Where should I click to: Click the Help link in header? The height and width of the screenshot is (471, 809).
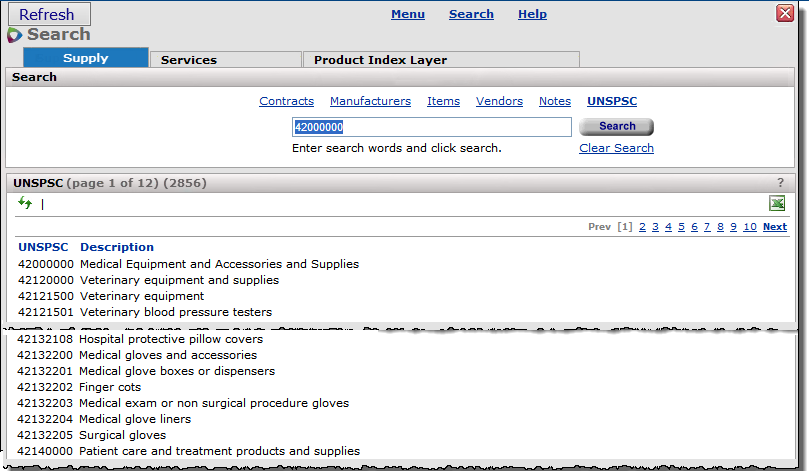click(532, 14)
